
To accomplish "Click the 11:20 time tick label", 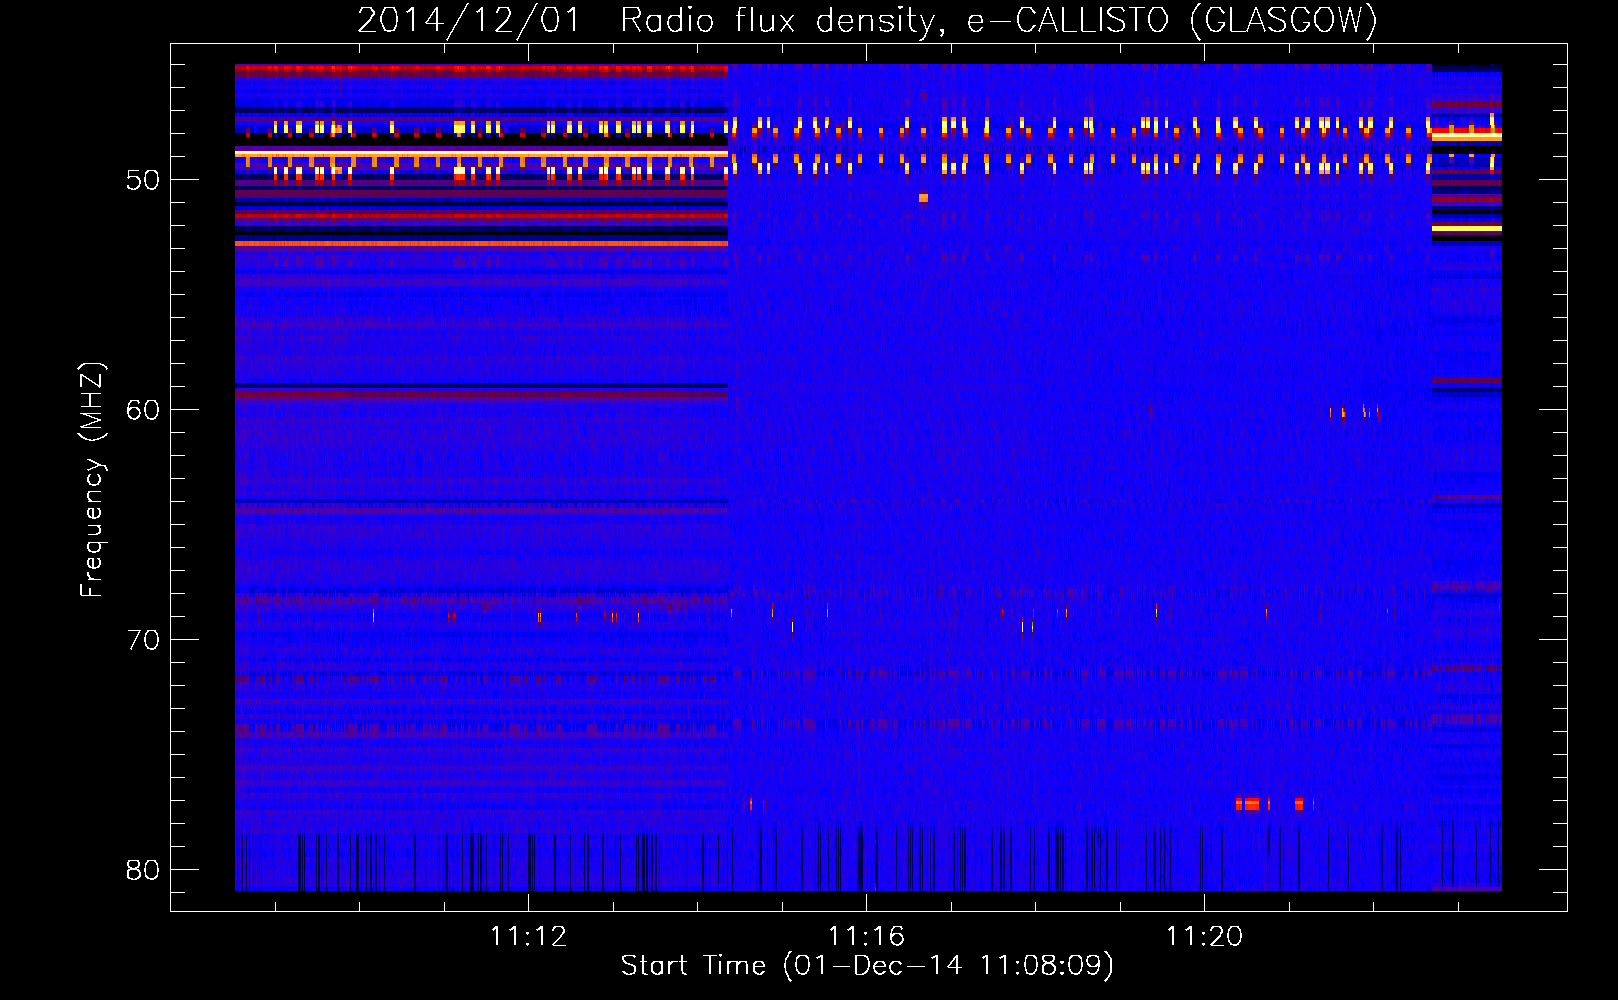I will click(x=1204, y=936).
